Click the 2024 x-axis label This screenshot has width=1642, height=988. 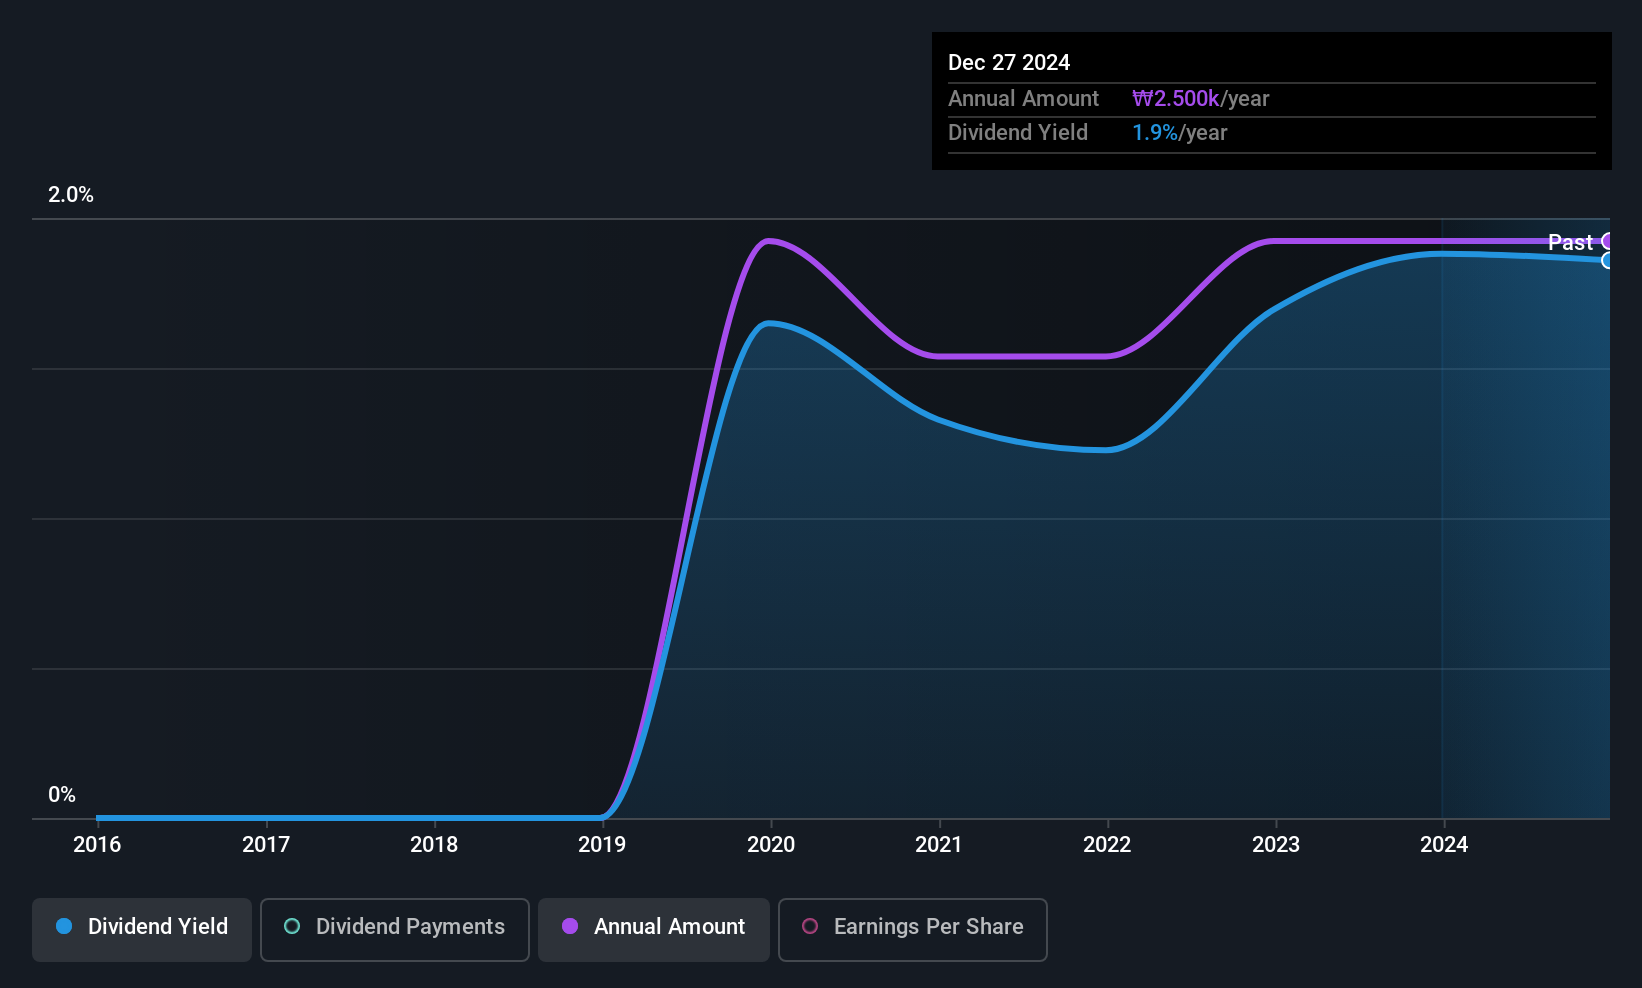pos(1444,845)
